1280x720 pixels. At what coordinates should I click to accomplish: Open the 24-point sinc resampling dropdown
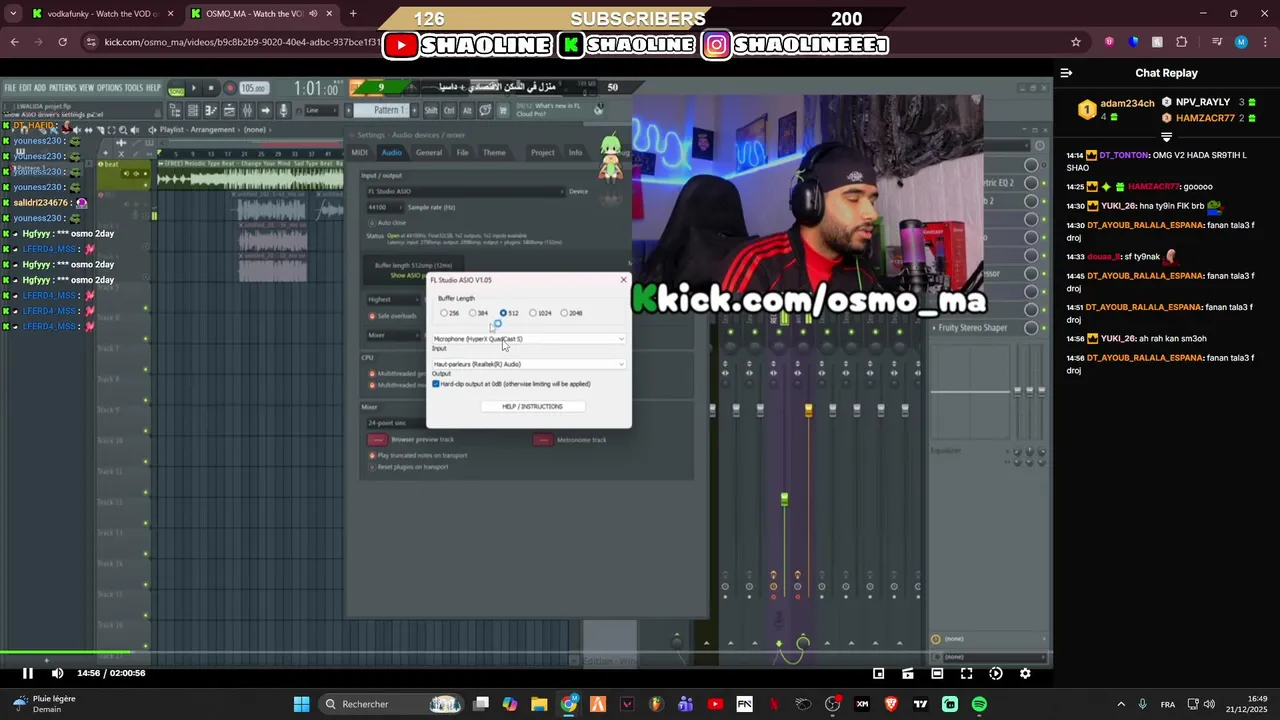tap(394, 423)
